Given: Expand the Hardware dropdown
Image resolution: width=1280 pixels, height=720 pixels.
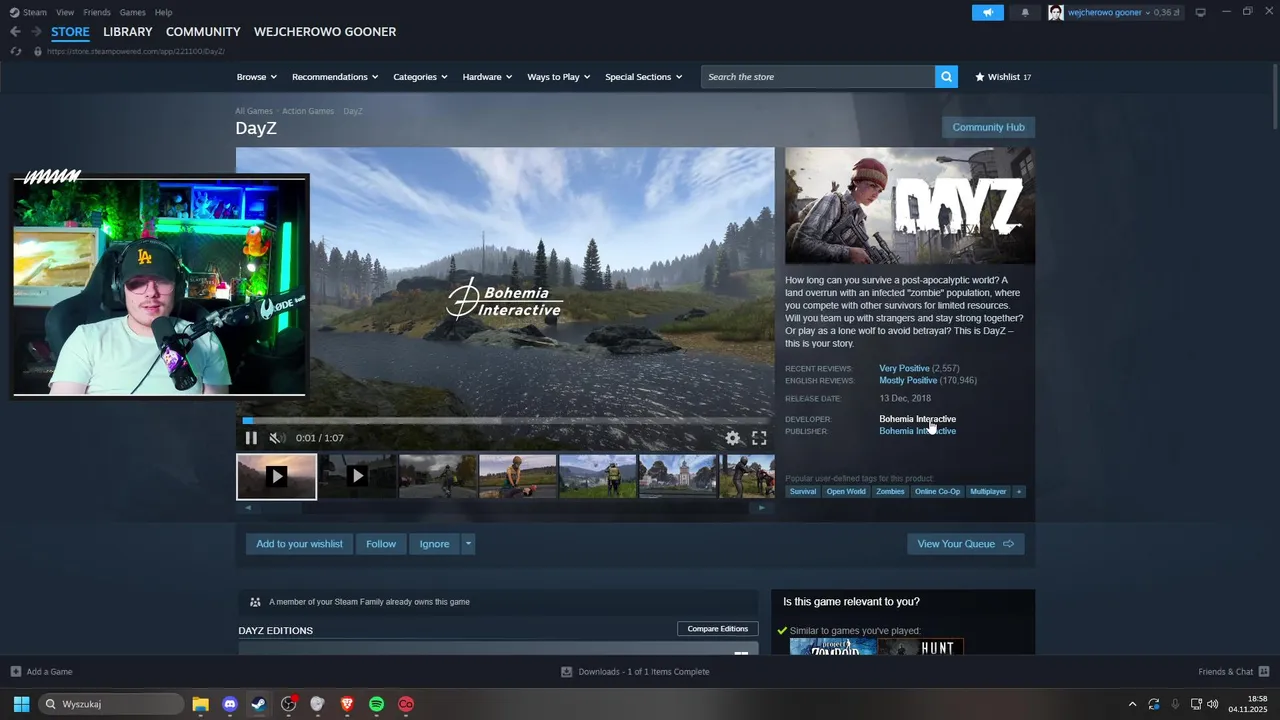Looking at the screenshot, I should point(487,77).
